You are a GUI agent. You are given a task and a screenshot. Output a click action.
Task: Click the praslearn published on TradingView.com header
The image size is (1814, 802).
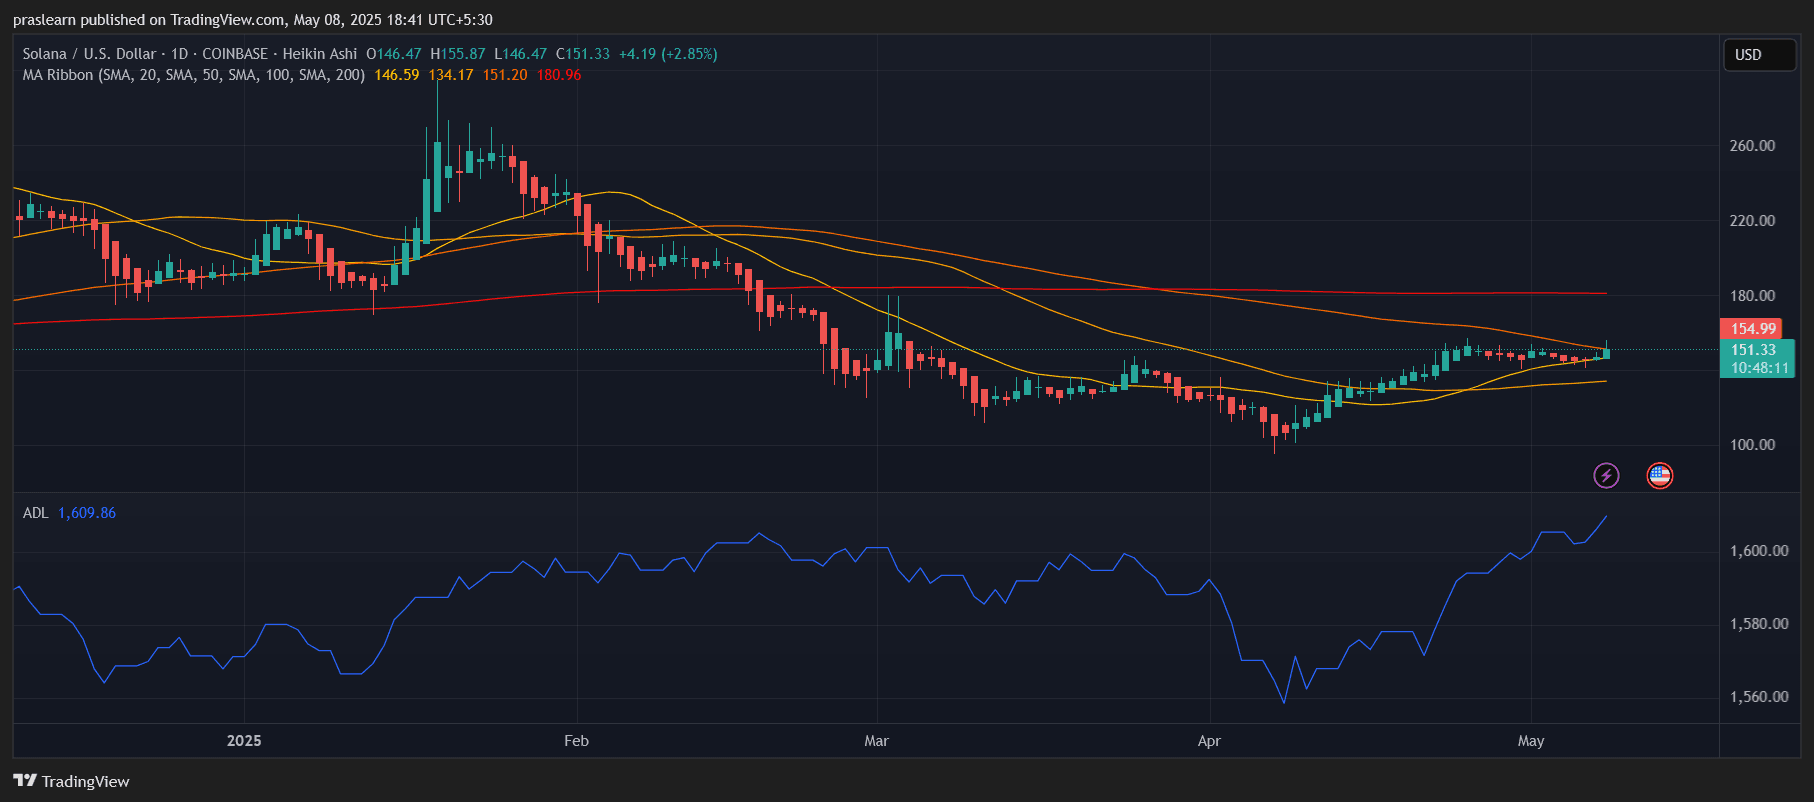pos(252,20)
